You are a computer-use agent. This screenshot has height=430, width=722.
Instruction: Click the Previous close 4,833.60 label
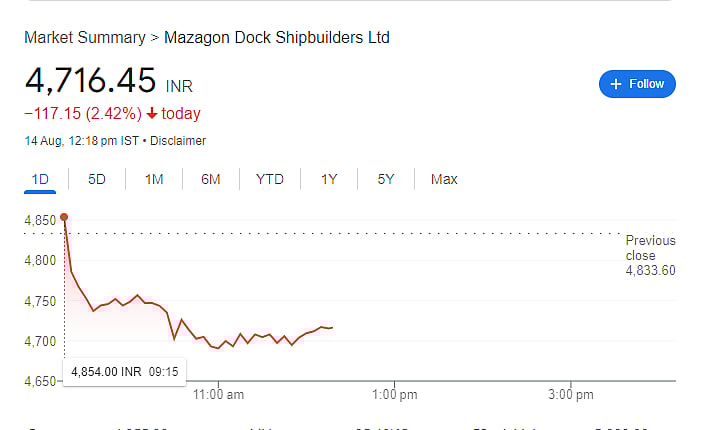(650, 255)
